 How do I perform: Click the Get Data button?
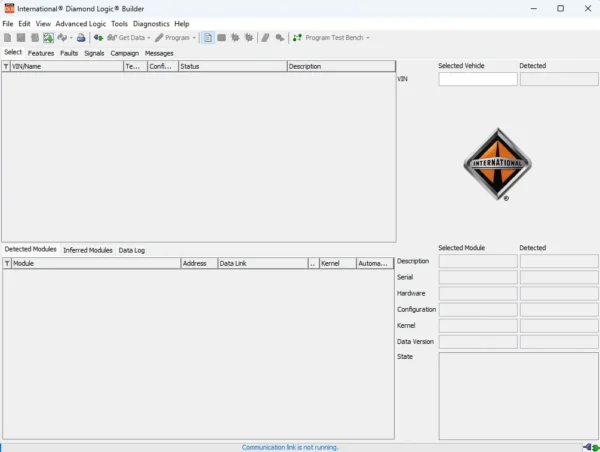[126, 38]
